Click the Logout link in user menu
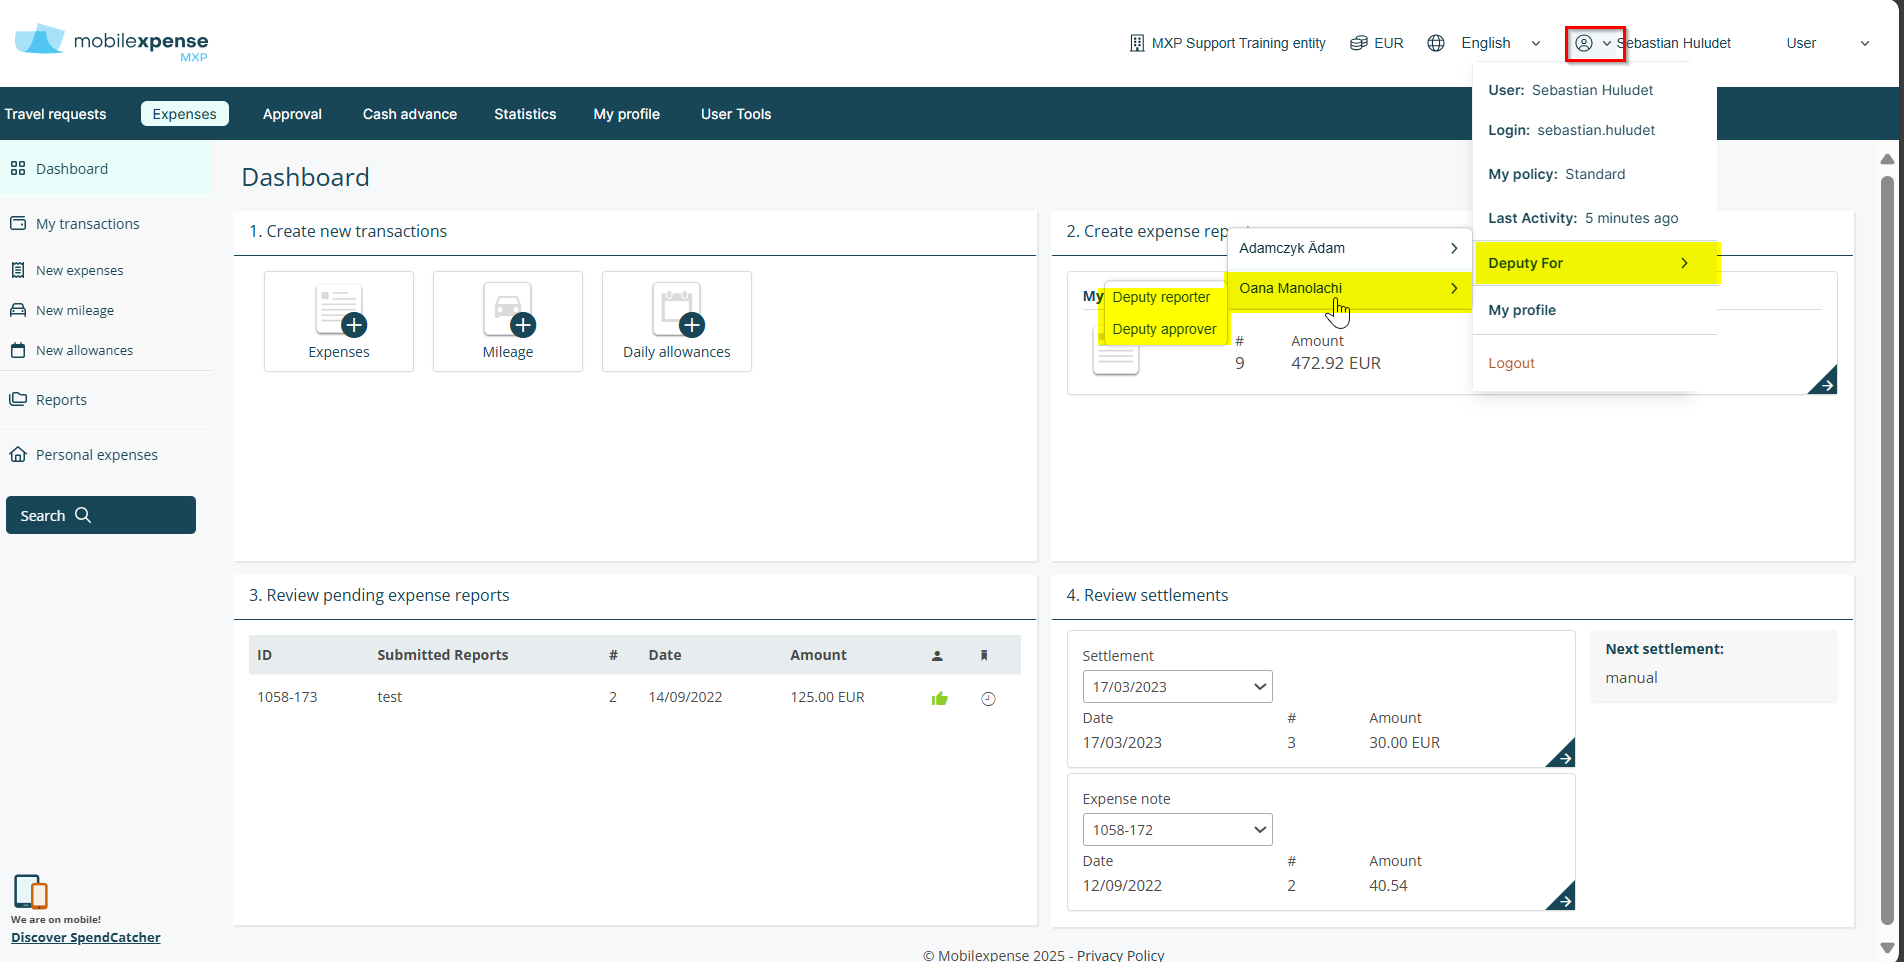The height and width of the screenshot is (962, 1904). click(1511, 363)
